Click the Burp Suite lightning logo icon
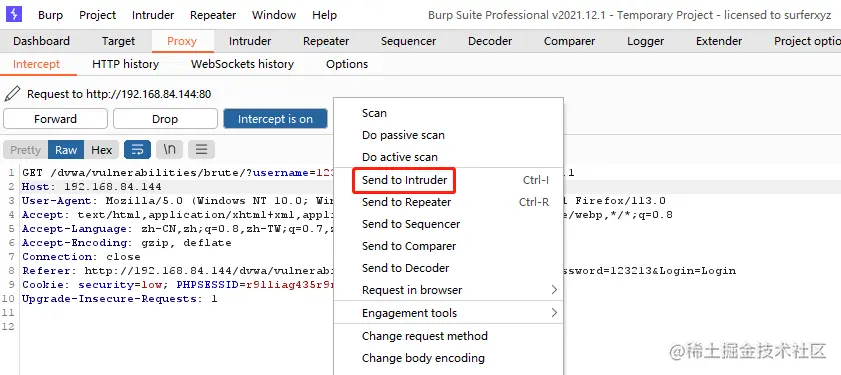The height and width of the screenshot is (375, 841). [13, 14]
